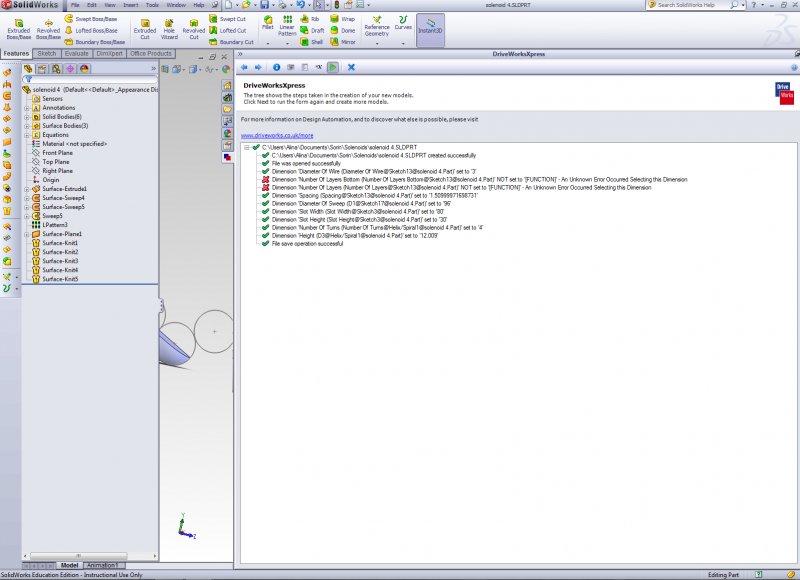Viewport: 800px width, 580px height.
Task: Use the Dome feature tool
Action: click(342, 31)
